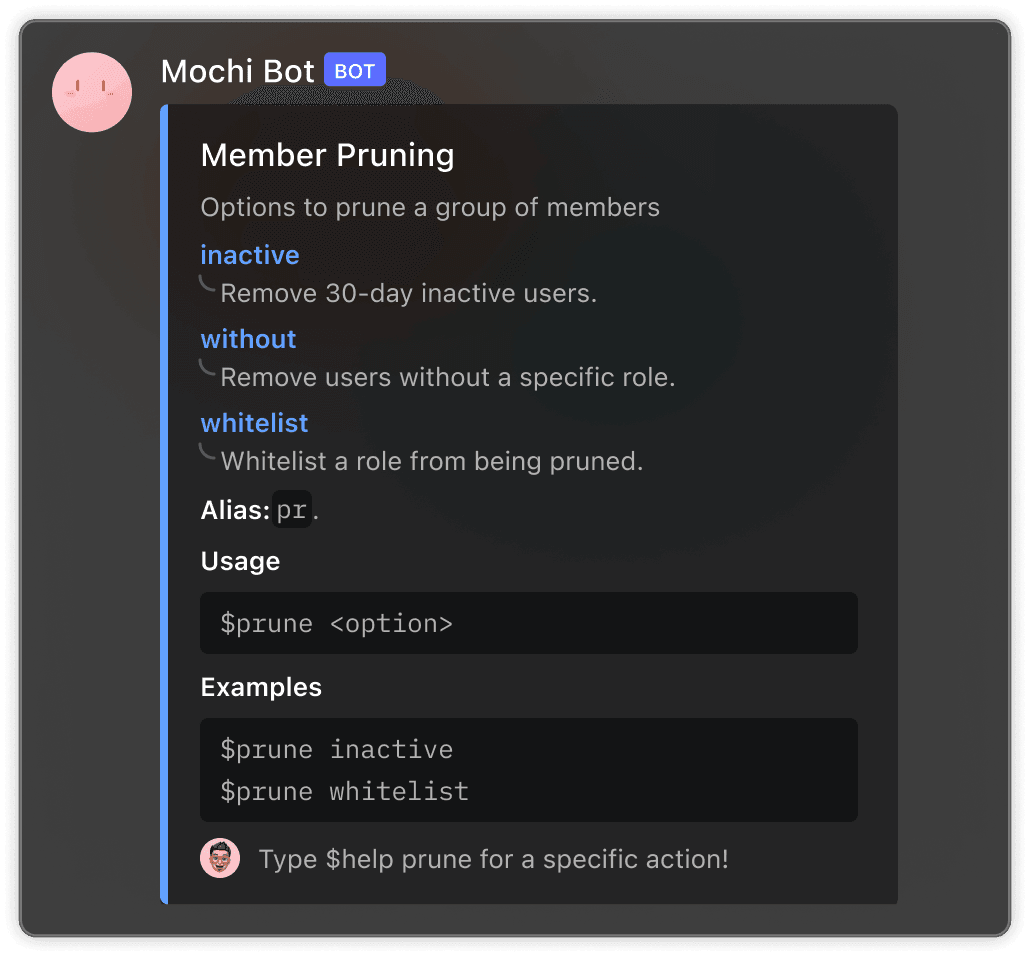Image resolution: width=1030 pixels, height=957 pixels.
Task: Click the pink Mochi Bot avatar
Action: pyautogui.click(x=92, y=92)
